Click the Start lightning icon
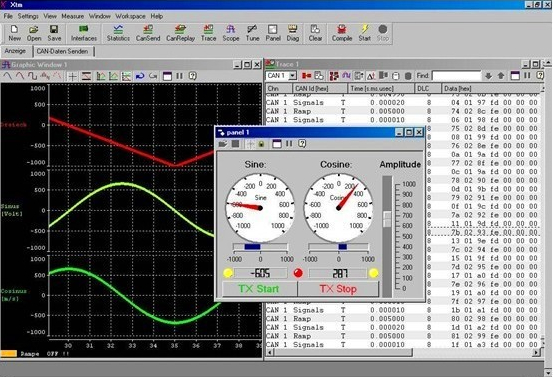 [x=364, y=33]
